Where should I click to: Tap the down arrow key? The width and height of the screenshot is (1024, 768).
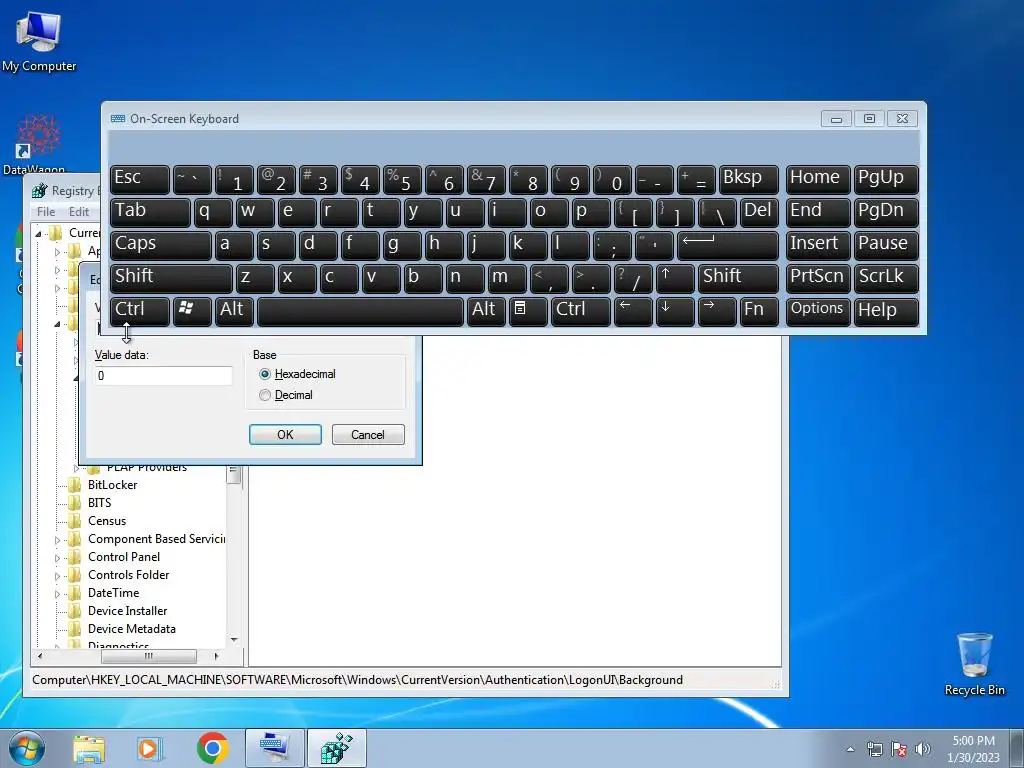pyautogui.click(x=675, y=311)
